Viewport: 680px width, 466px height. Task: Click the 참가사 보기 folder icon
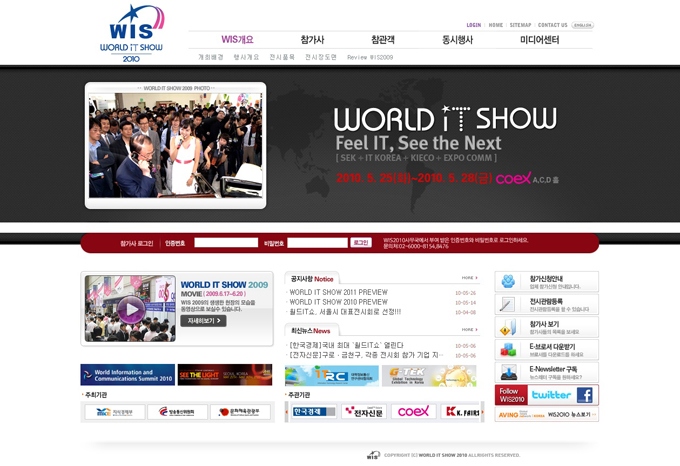click(508, 327)
